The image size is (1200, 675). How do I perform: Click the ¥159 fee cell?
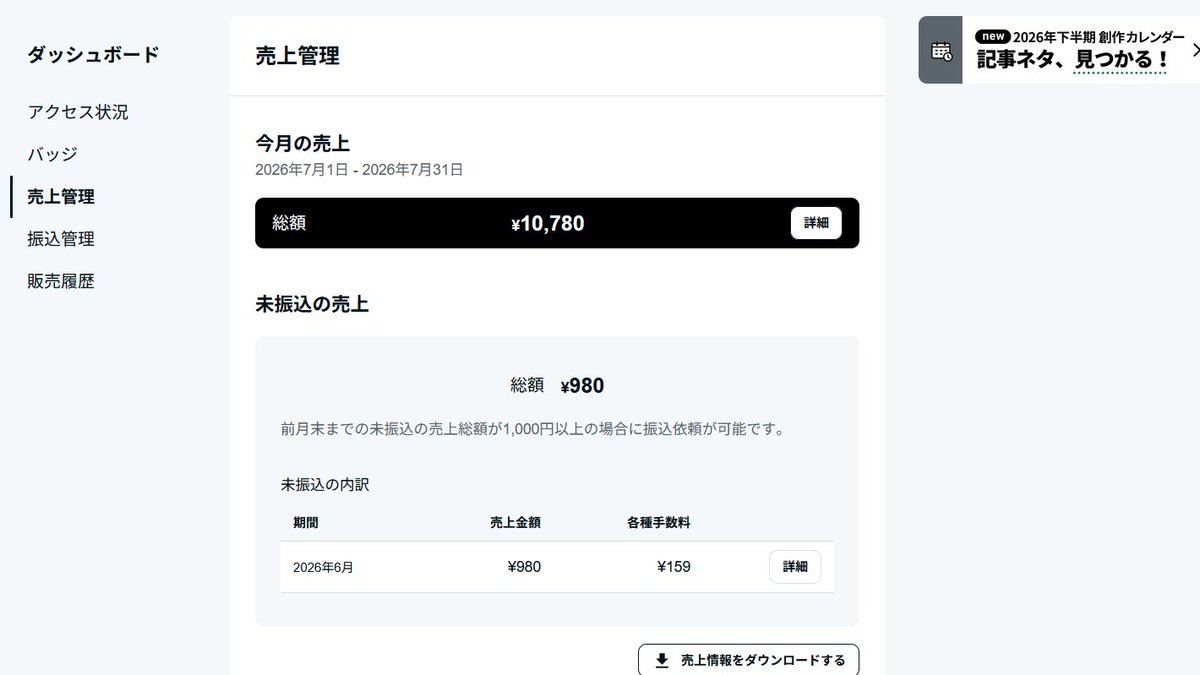tap(674, 567)
